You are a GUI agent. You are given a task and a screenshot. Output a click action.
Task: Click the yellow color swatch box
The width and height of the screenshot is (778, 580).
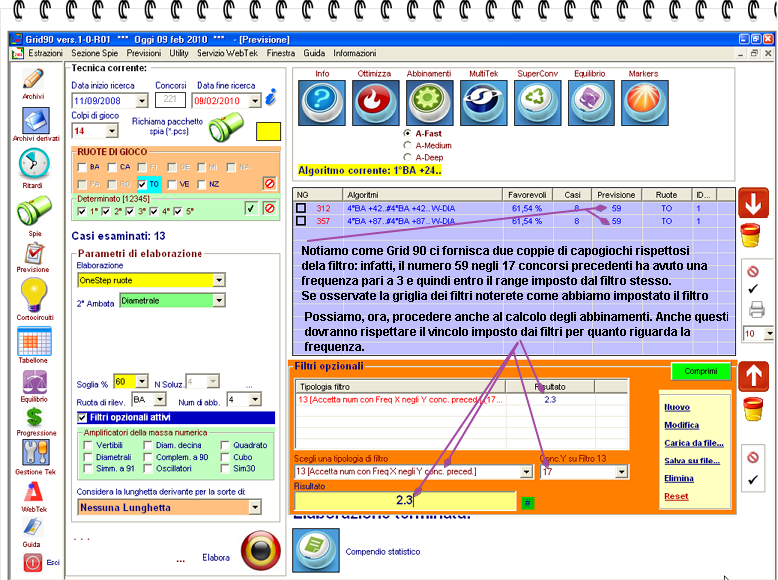pyautogui.click(x=268, y=131)
